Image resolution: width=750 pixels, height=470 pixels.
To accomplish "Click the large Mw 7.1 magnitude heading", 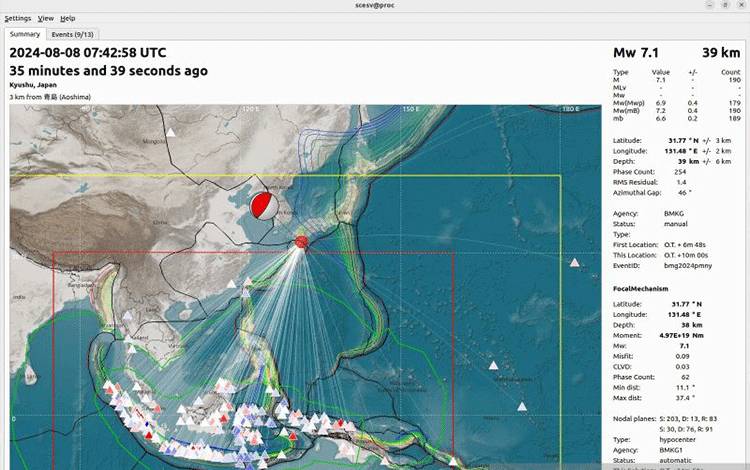I will tap(636, 53).
